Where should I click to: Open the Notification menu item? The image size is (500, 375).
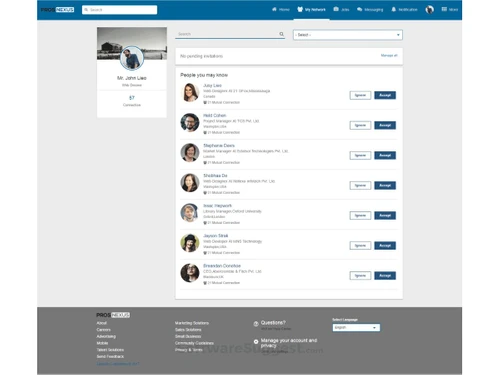point(404,9)
